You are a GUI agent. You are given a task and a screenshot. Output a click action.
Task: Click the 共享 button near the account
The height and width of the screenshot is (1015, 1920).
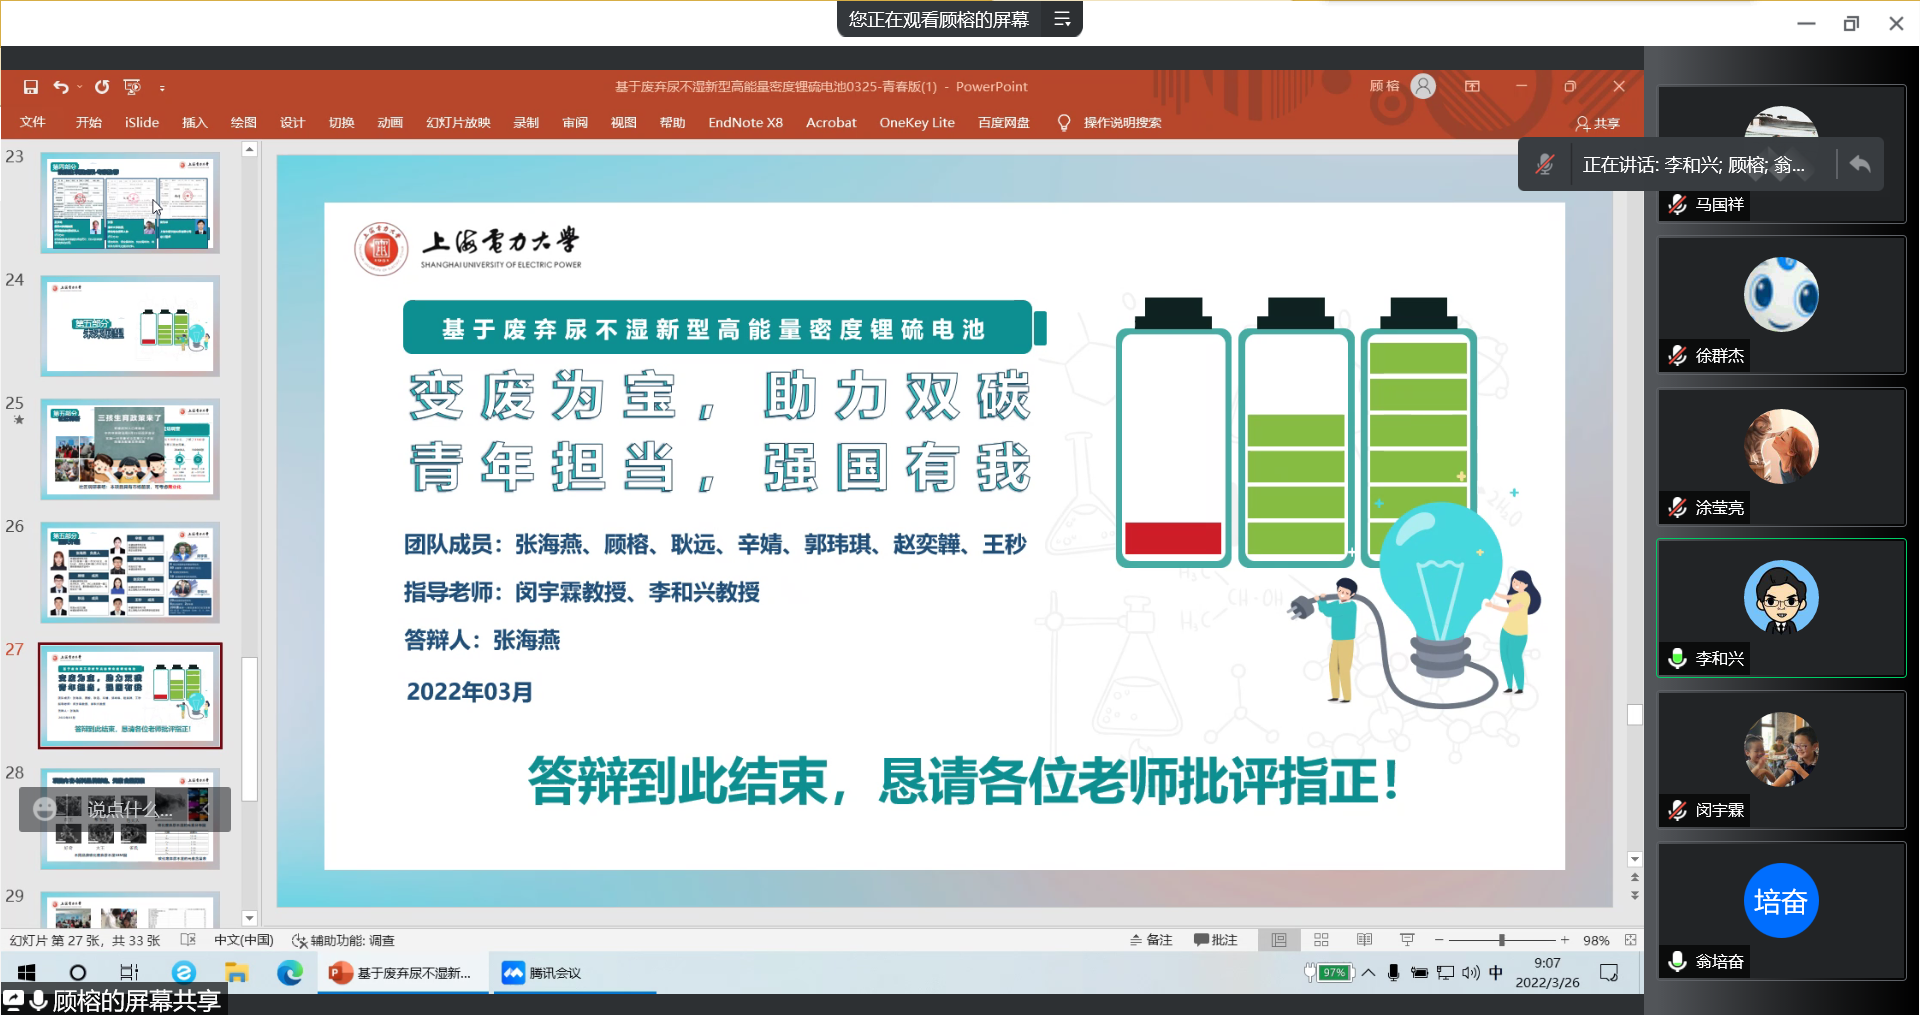(1597, 123)
